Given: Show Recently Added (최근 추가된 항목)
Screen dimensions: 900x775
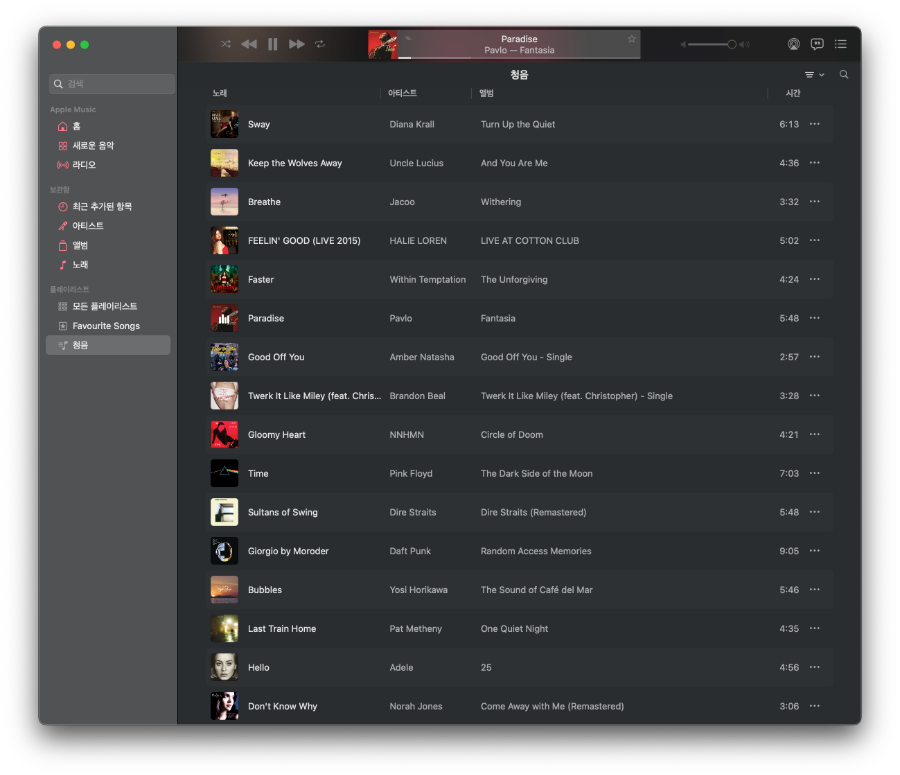Looking at the screenshot, I should 108,207.
